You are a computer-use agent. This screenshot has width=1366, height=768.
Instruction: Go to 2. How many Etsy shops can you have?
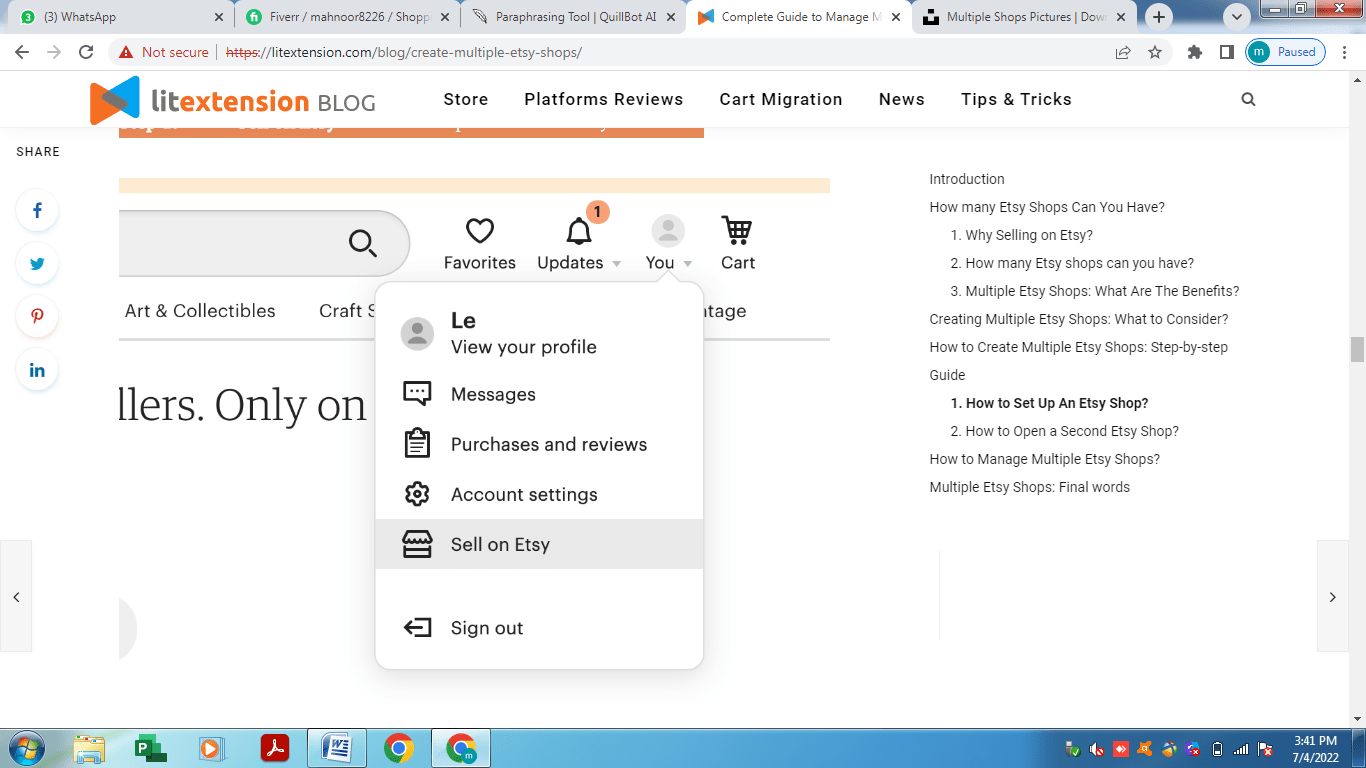[1072, 263]
